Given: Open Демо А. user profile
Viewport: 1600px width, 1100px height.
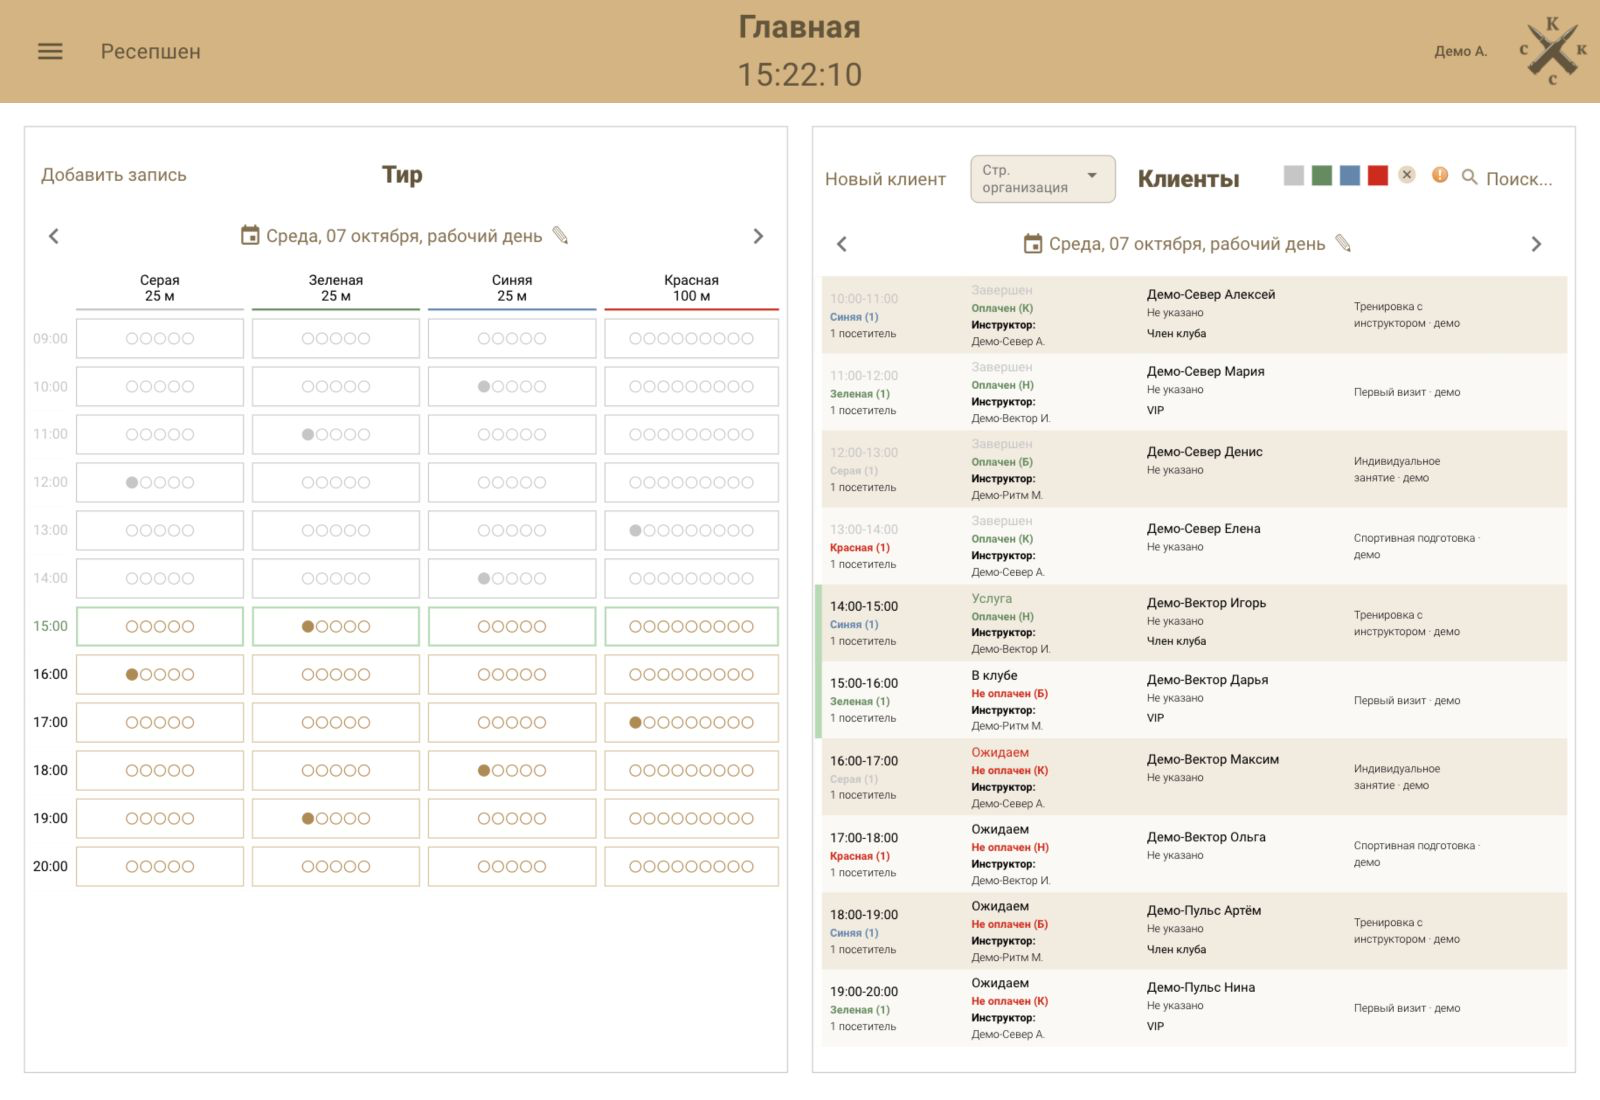Looking at the screenshot, I should click(x=1460, y=51).
